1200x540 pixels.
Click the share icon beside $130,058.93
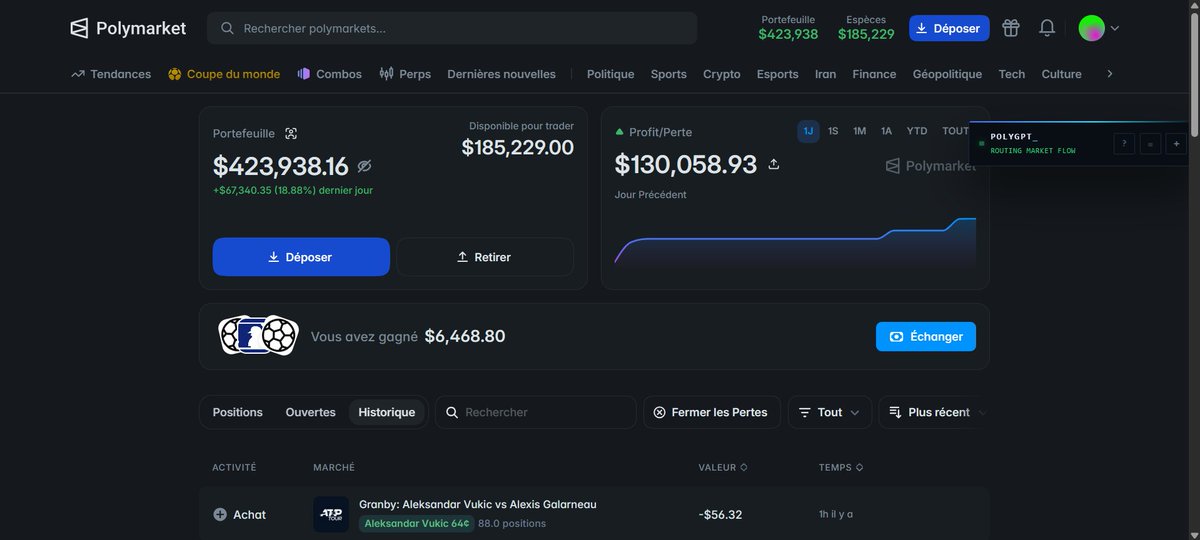tap(773, 164)
